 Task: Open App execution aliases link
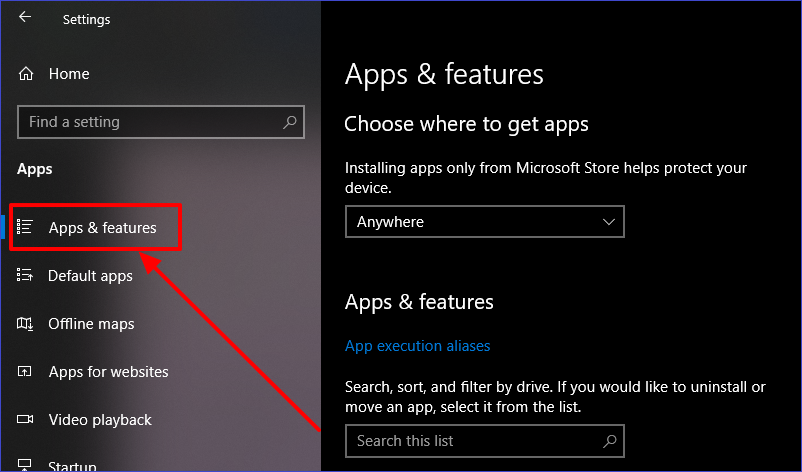417,346
